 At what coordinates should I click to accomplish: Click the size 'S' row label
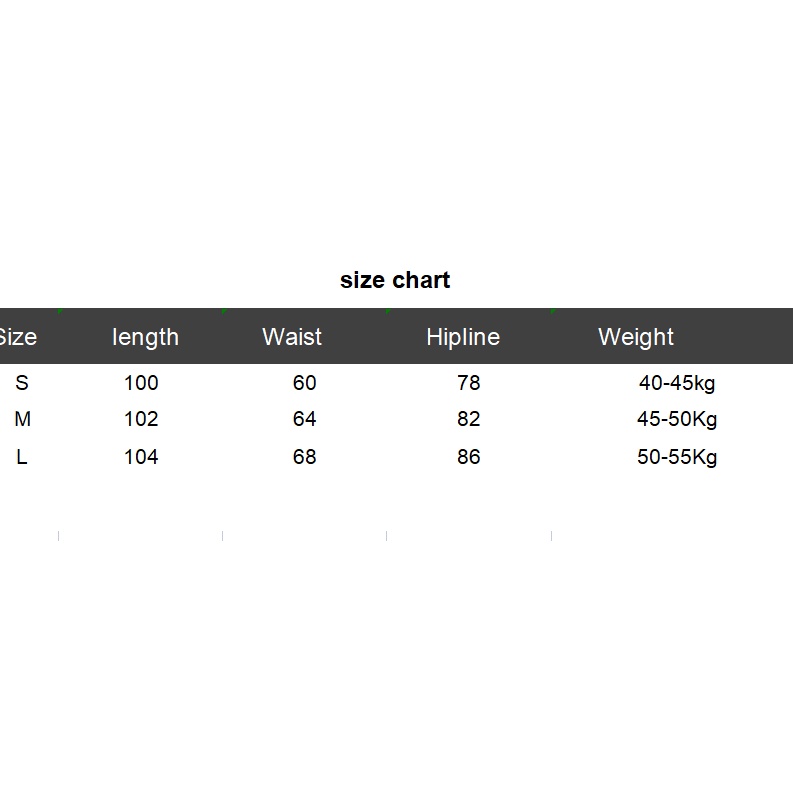click(22, 383)
